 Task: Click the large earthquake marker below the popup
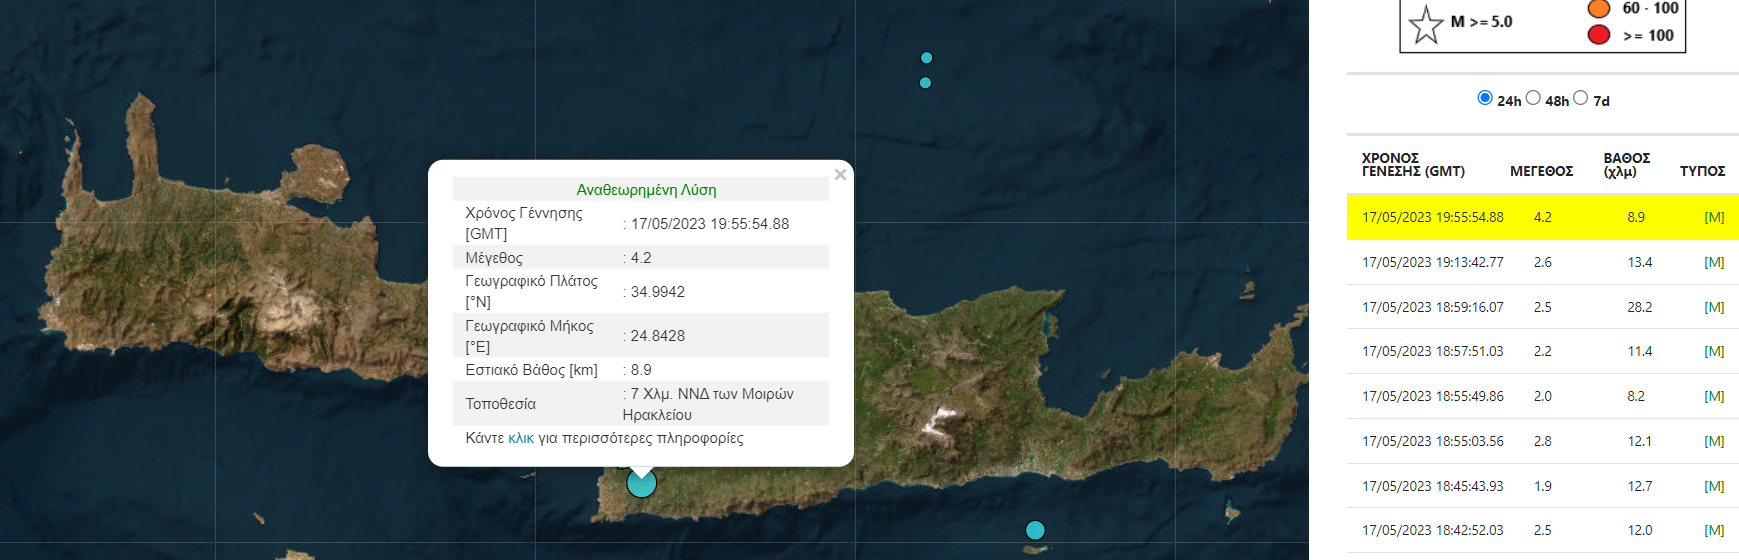click(x=641, y=483)
